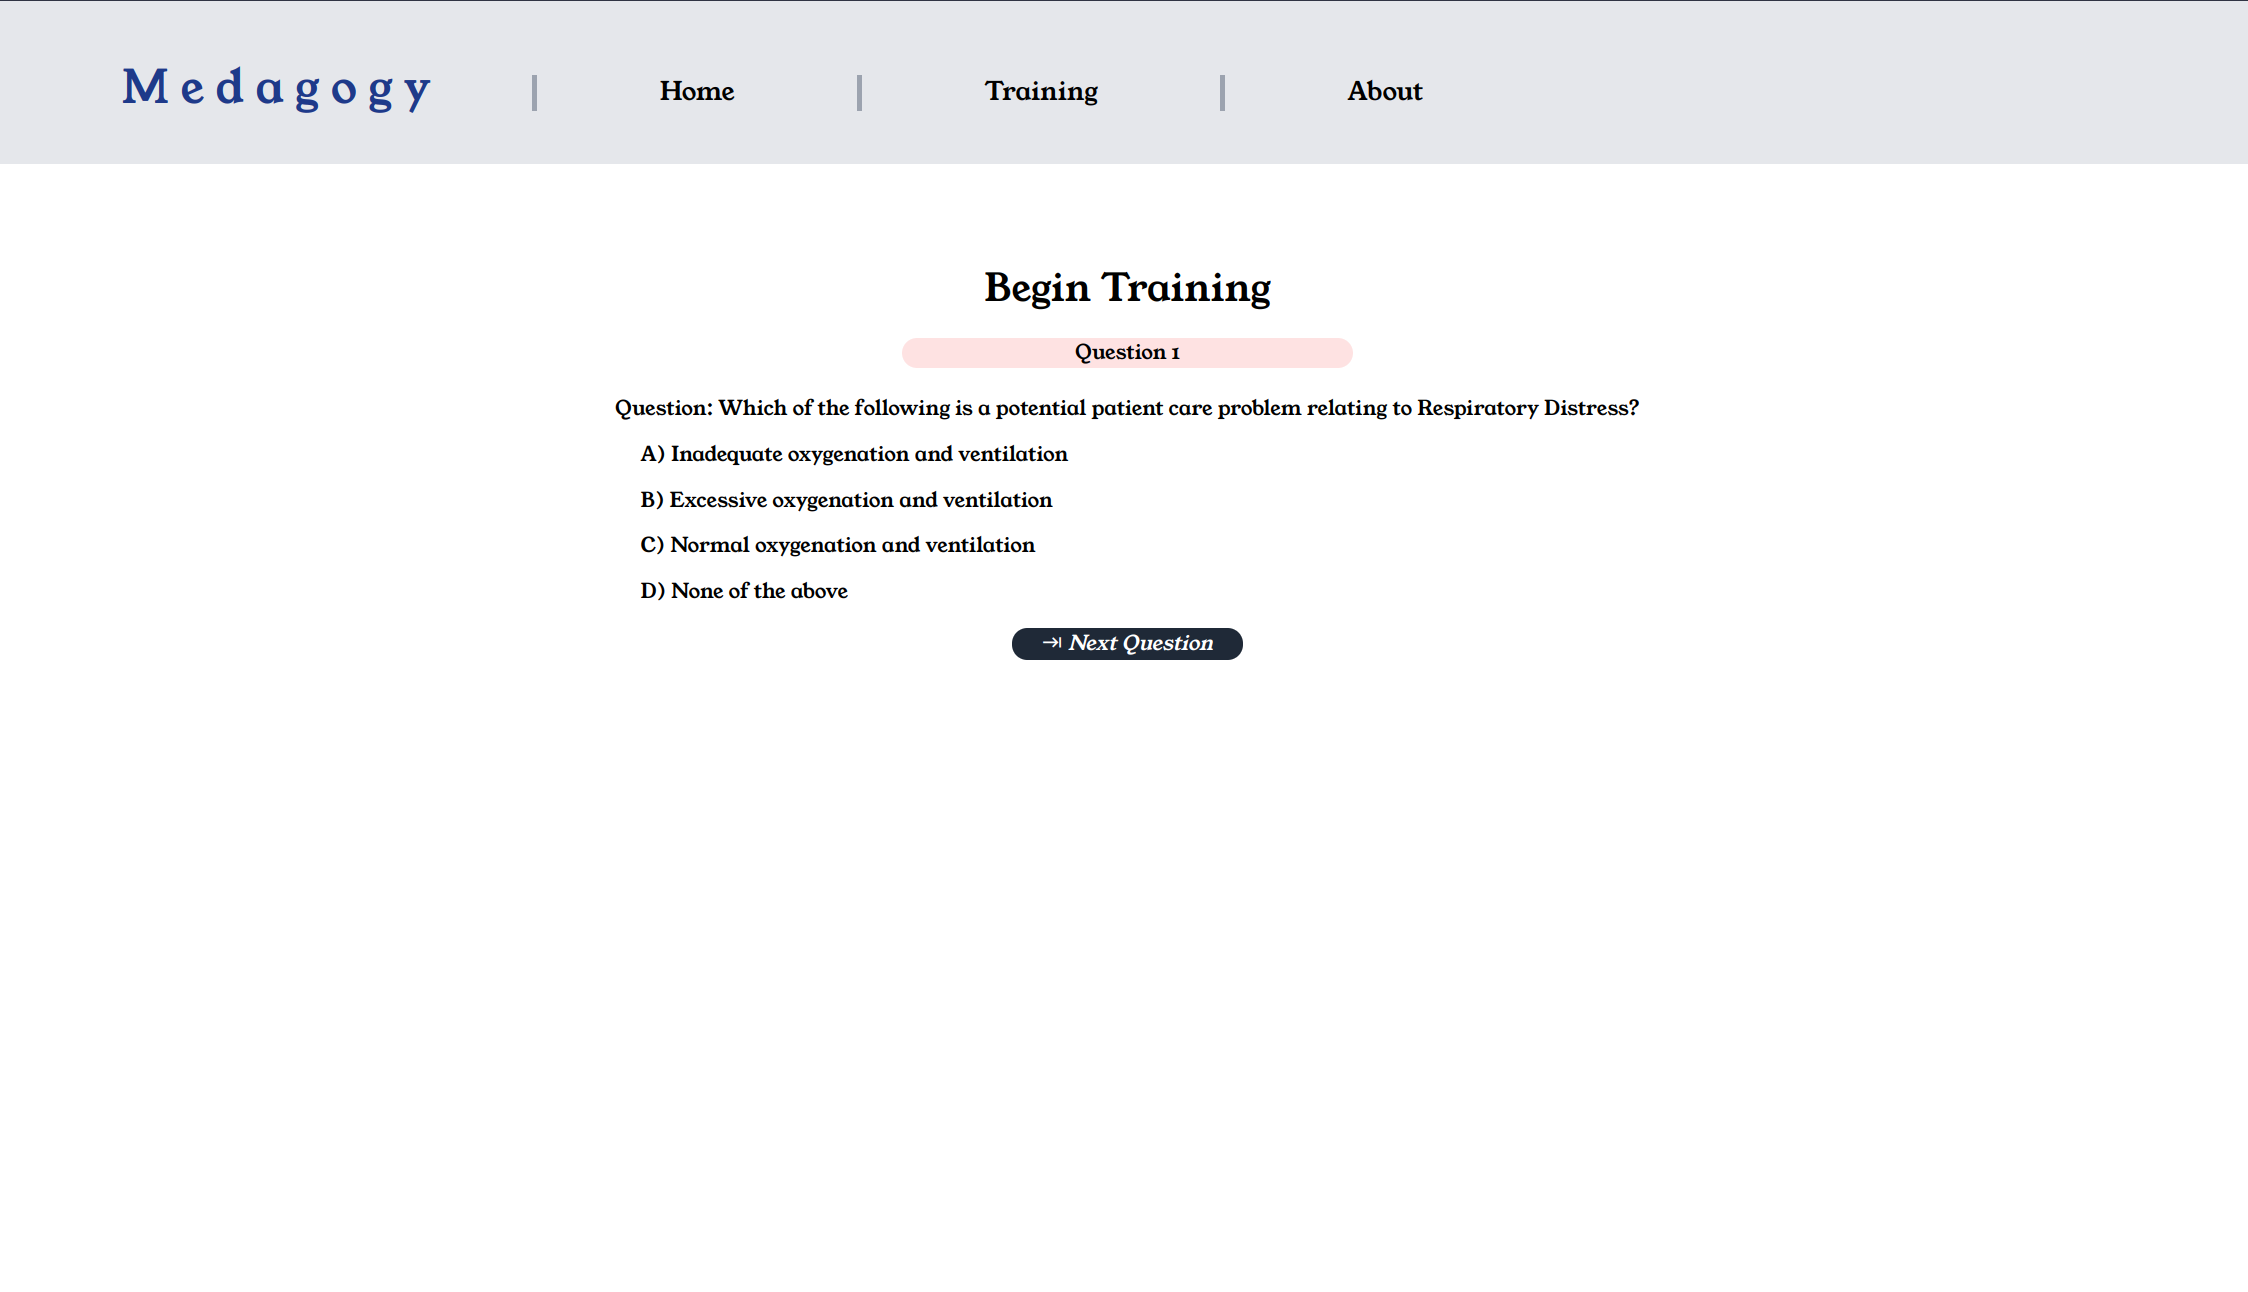The height and width of the screenshot is (1292, 2248).
Task: Click the divider between Training and About
Action: pyautogui.click(x=1222, y=93)
